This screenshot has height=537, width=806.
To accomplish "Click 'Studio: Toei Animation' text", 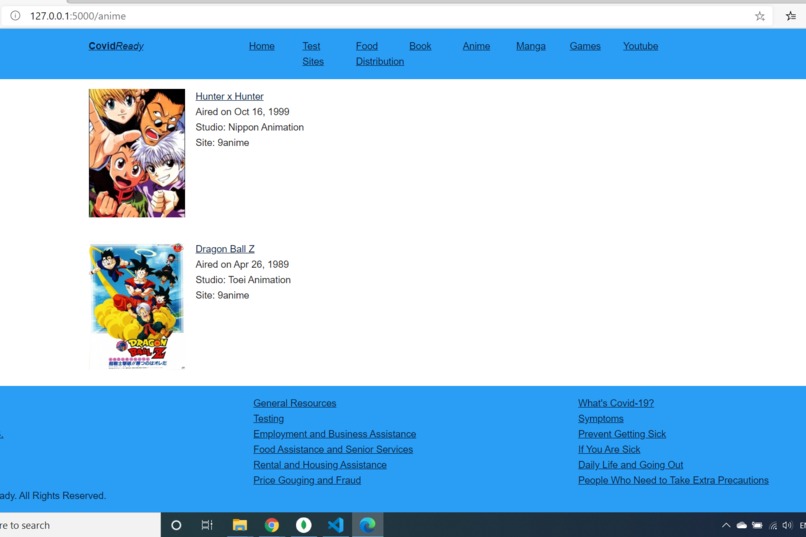I will tap(243, 280).
